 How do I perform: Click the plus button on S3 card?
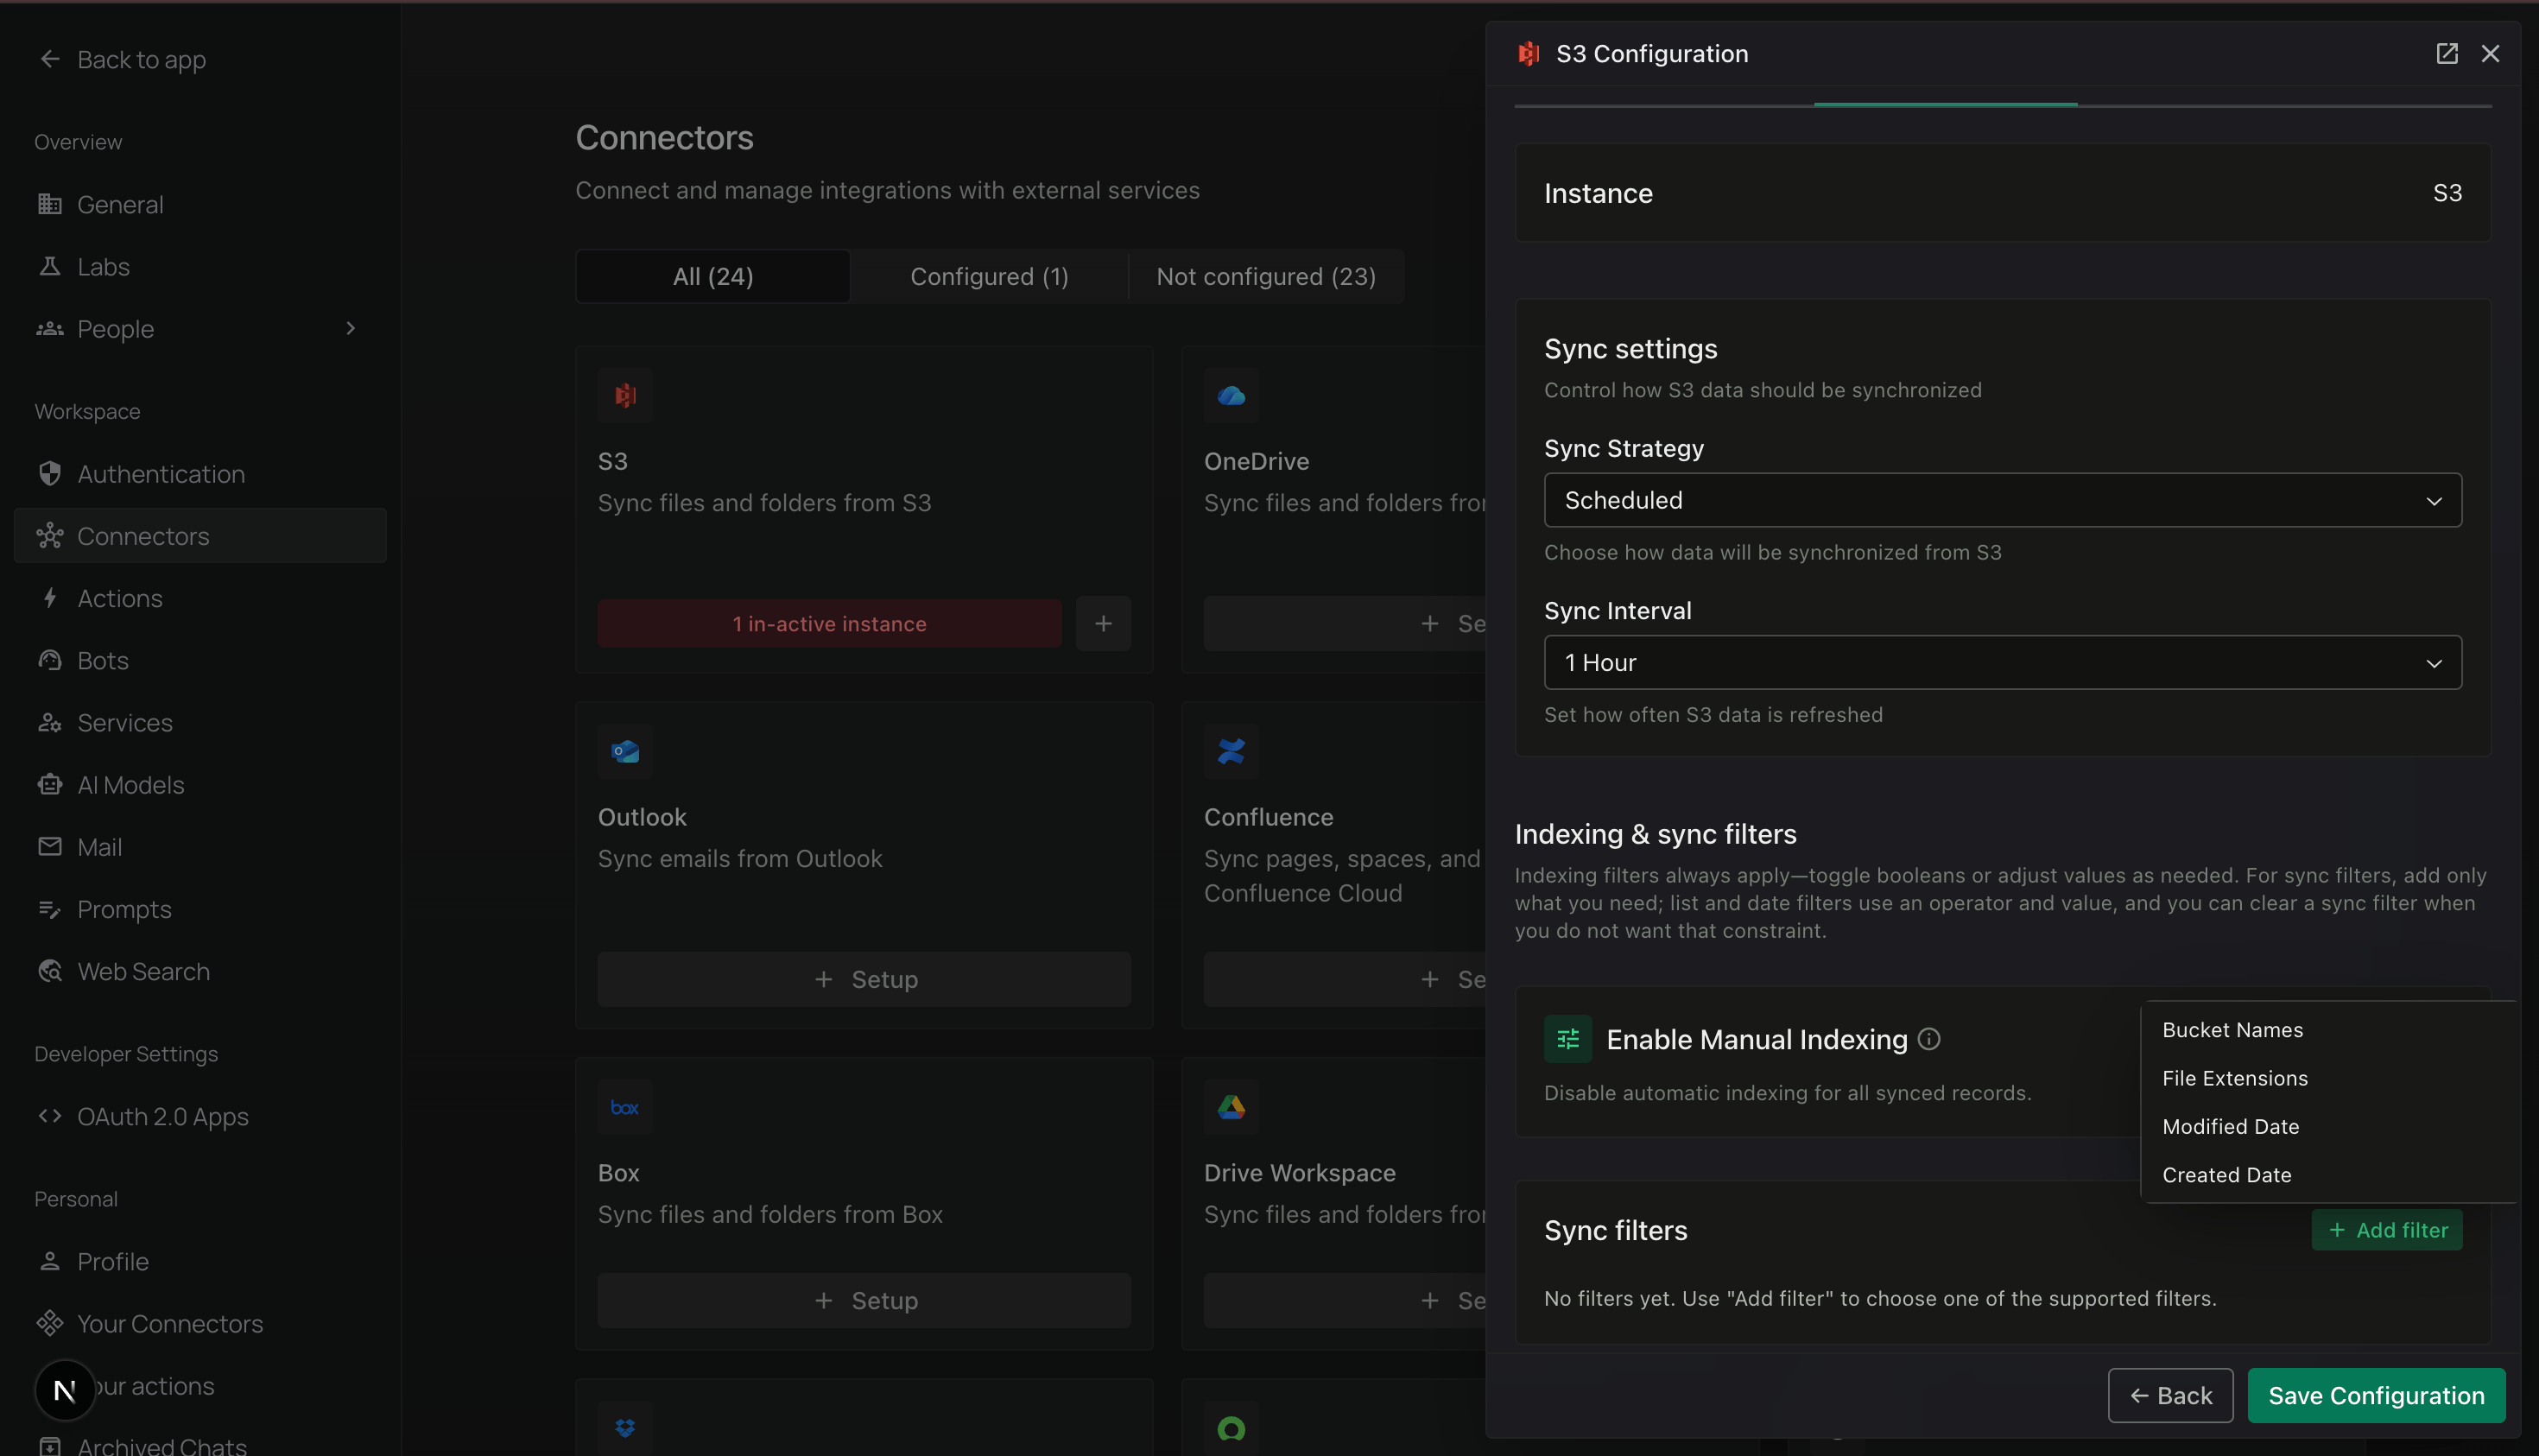tap(1103, 624)
